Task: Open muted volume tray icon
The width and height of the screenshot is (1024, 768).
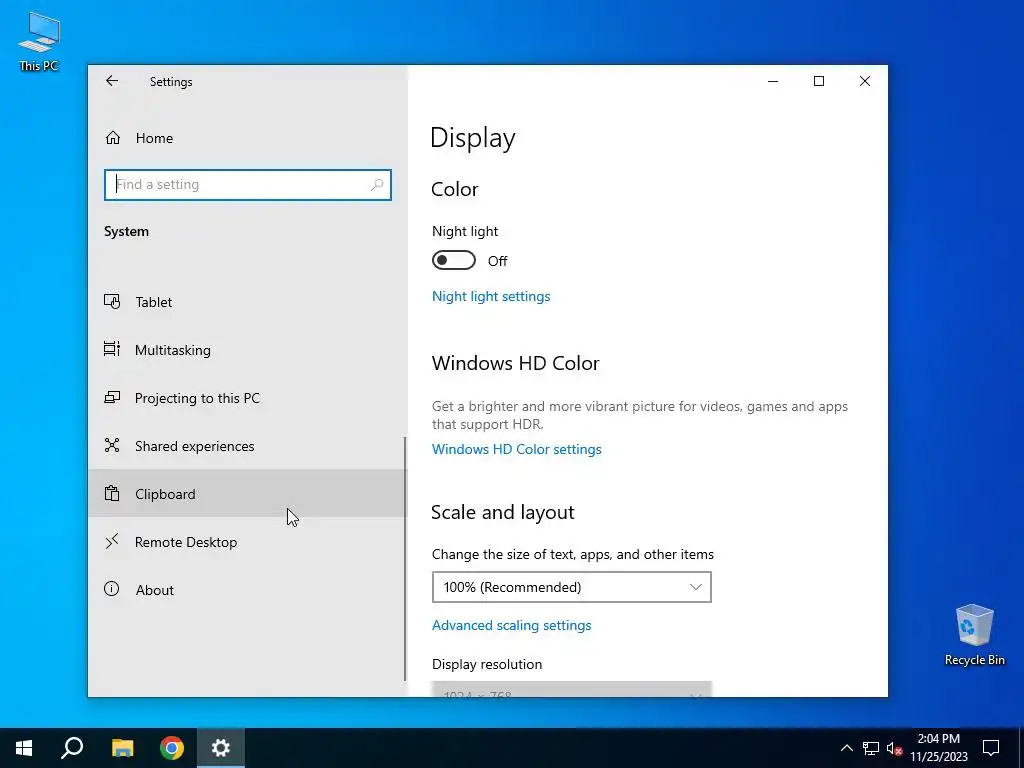Action: (895, 748)
